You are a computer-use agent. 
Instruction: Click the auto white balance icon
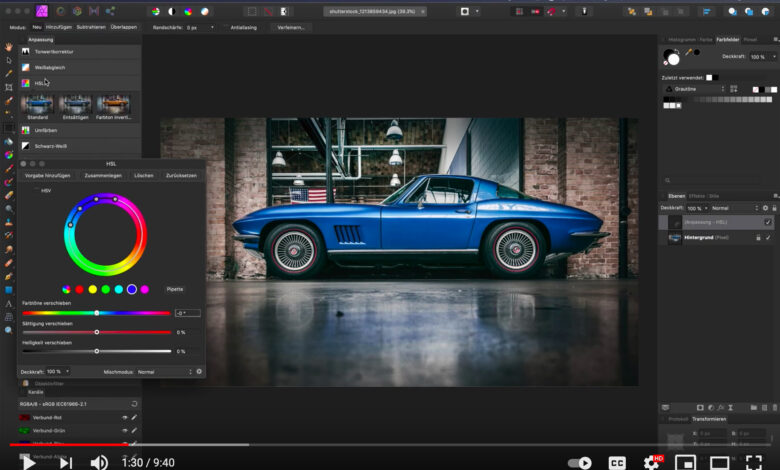204,11
